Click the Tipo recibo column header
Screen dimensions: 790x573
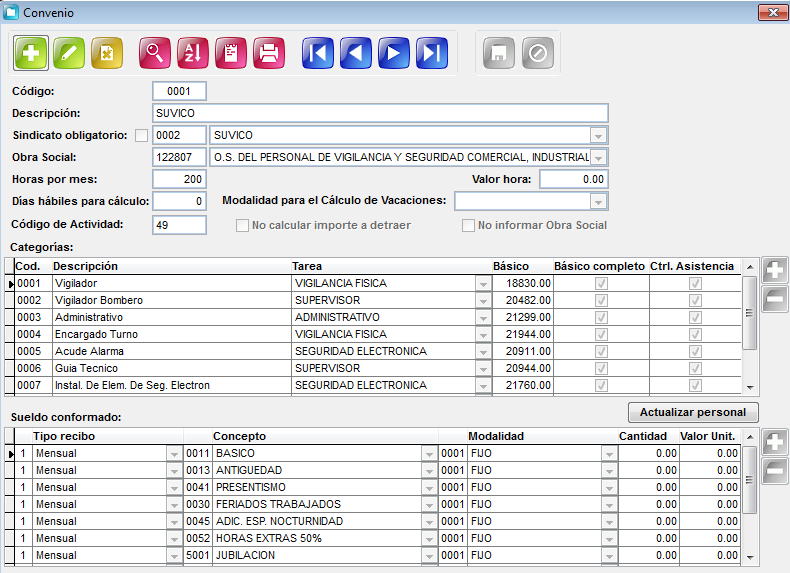(x=64, y=436)
